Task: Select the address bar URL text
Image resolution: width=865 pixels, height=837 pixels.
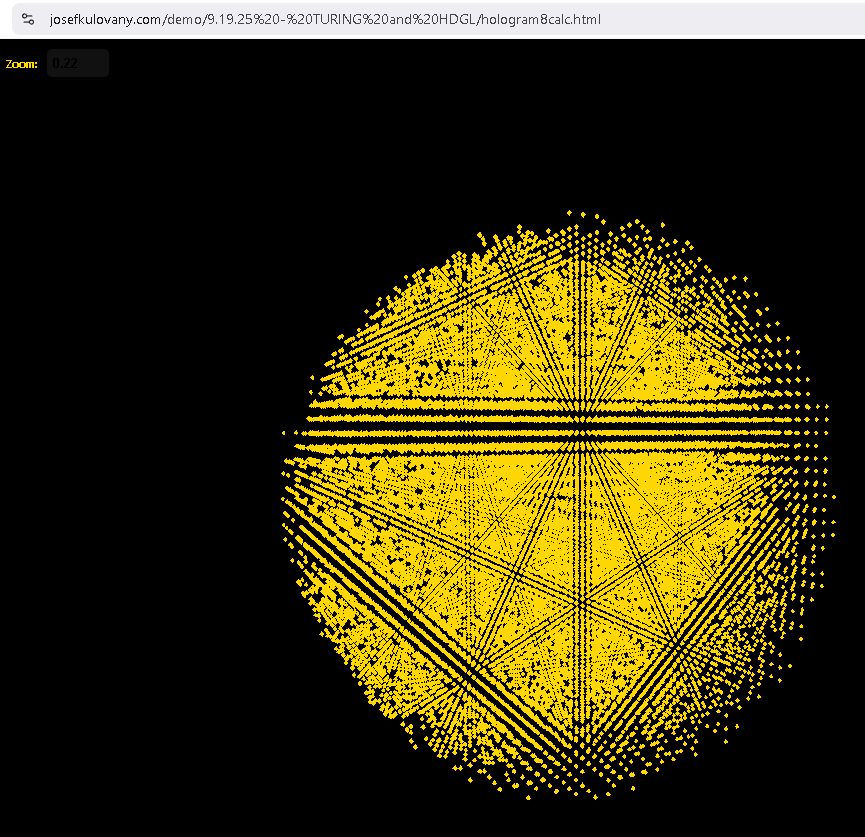Action: click(x=325, y=19)
